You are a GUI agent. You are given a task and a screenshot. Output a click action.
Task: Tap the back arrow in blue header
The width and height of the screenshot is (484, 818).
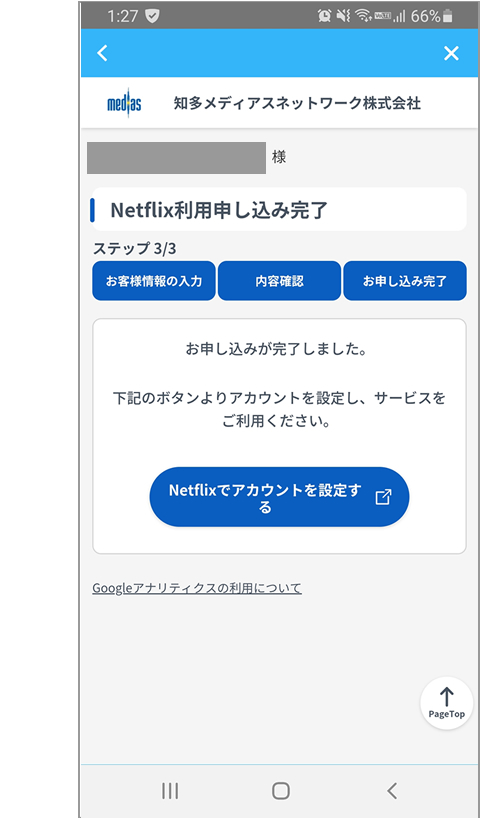(102, 53)
